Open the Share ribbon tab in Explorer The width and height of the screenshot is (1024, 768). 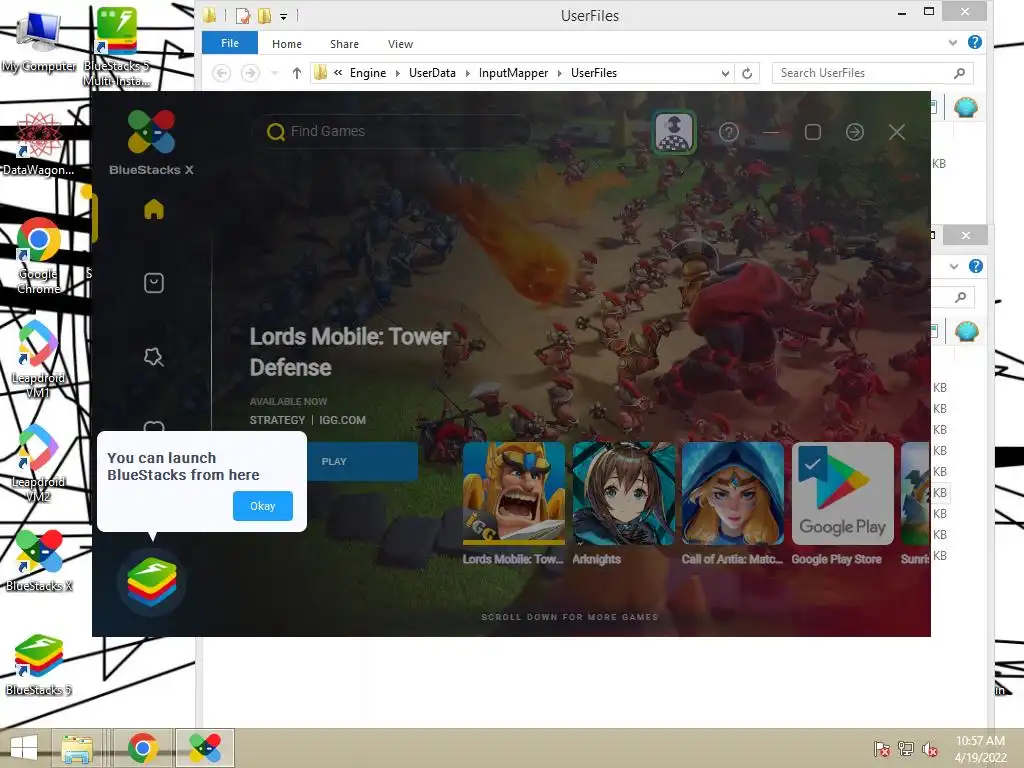click(x=344, y=44)
